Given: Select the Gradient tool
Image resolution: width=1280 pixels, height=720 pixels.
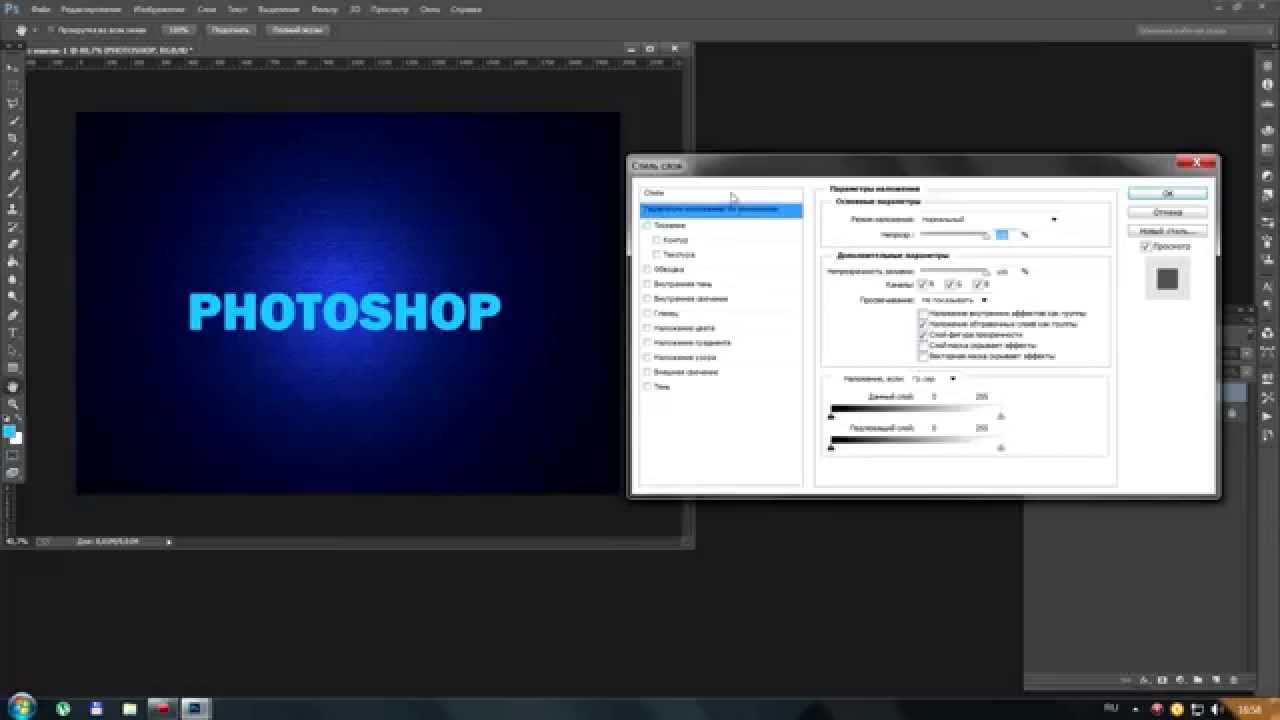Looking at the screenshot, I should 13,262.
